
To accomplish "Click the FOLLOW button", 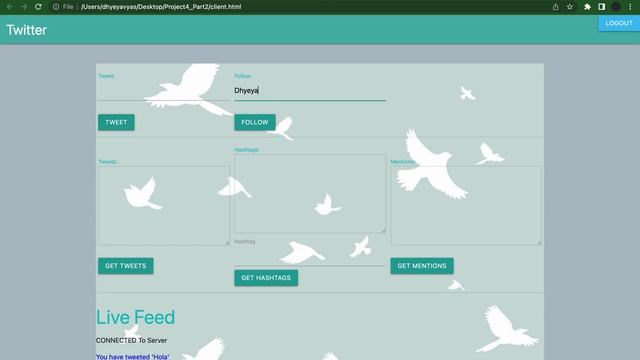I will (255, 122).
